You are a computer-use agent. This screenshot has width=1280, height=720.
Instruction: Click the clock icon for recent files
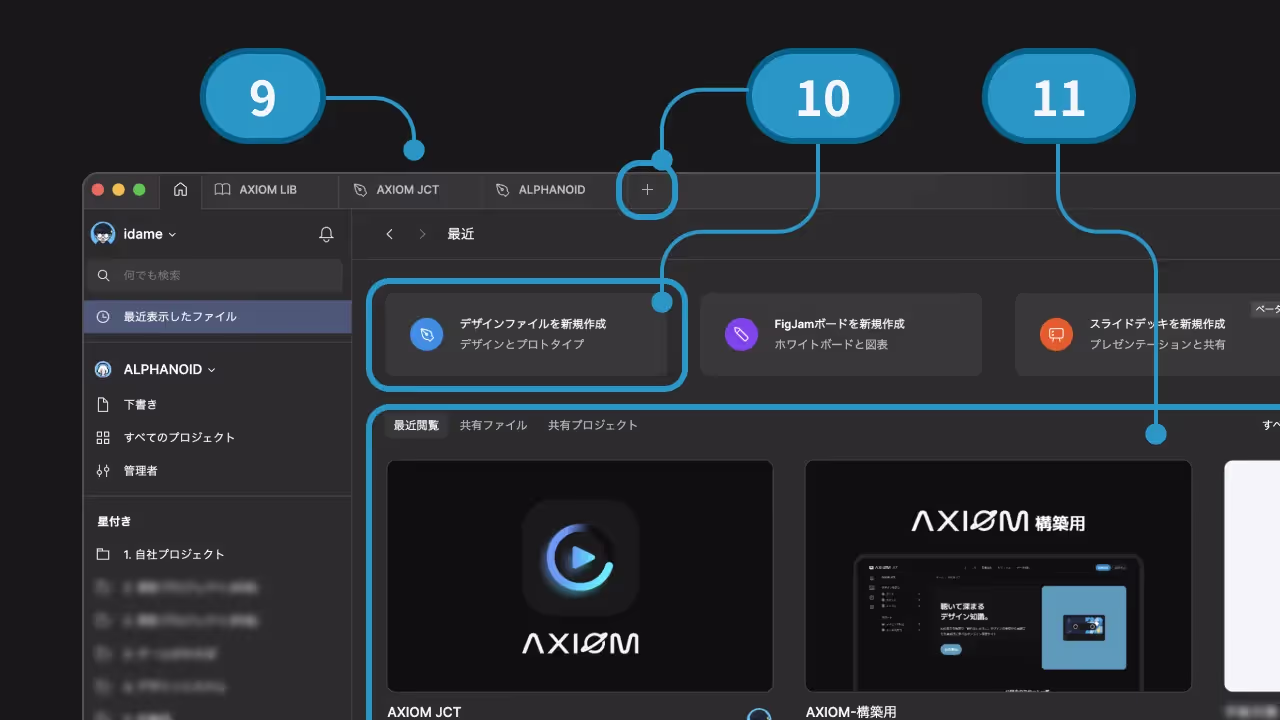tap(103, 317)
